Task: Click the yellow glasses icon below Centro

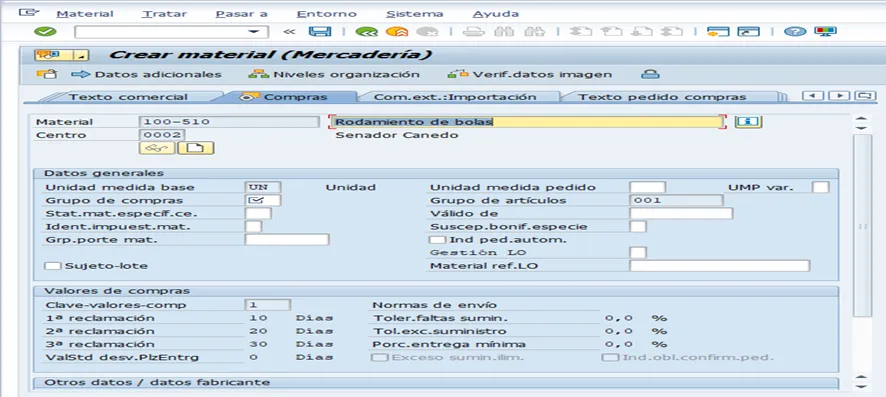Action: tap(157, 148)
